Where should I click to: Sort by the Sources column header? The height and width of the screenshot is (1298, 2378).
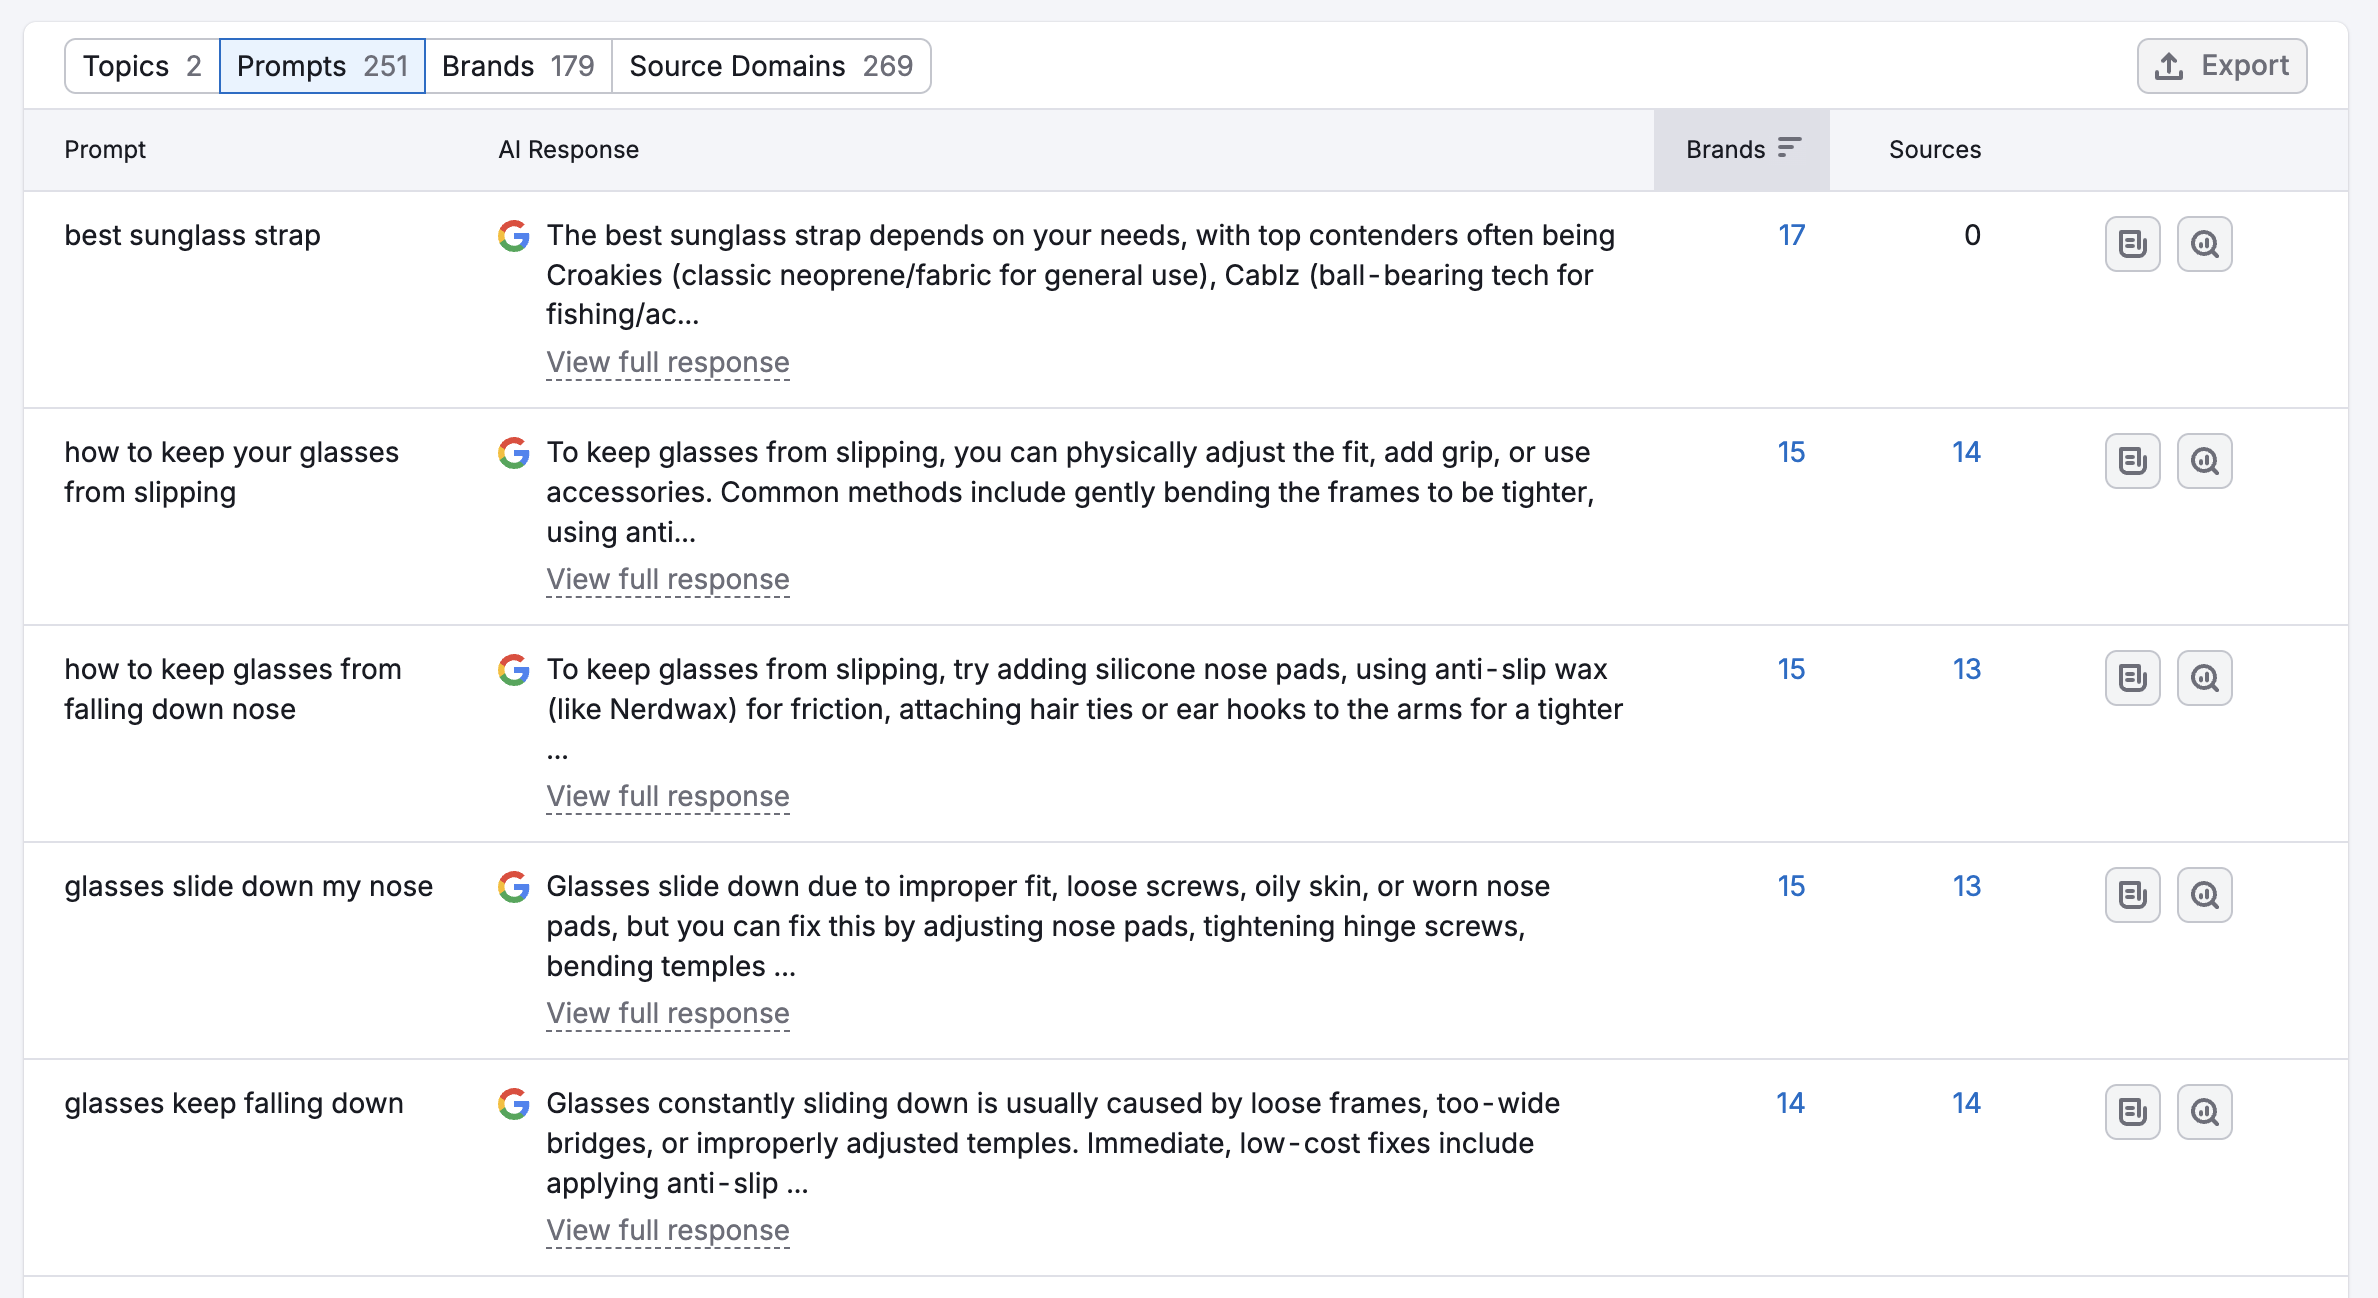click(x=1934, y=149)
